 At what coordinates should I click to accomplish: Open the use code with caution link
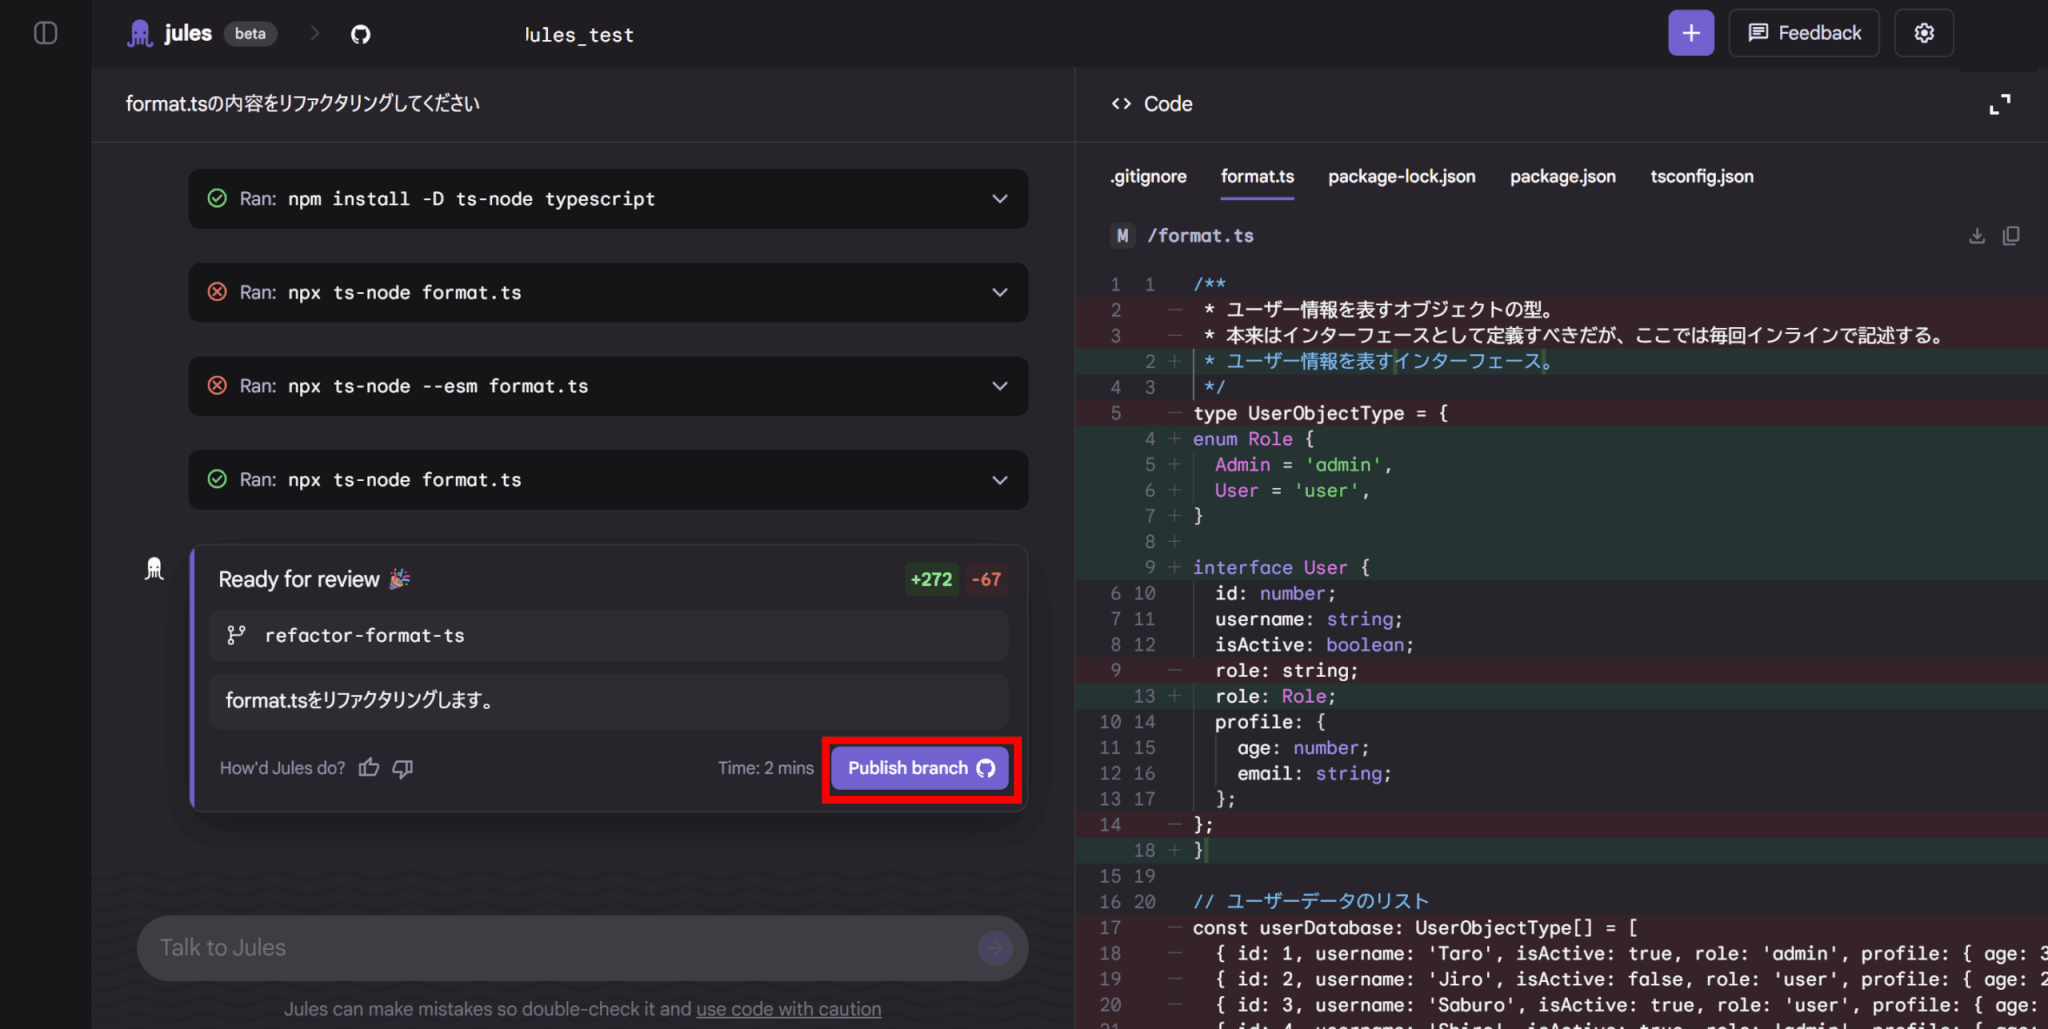coord(789,1009)
